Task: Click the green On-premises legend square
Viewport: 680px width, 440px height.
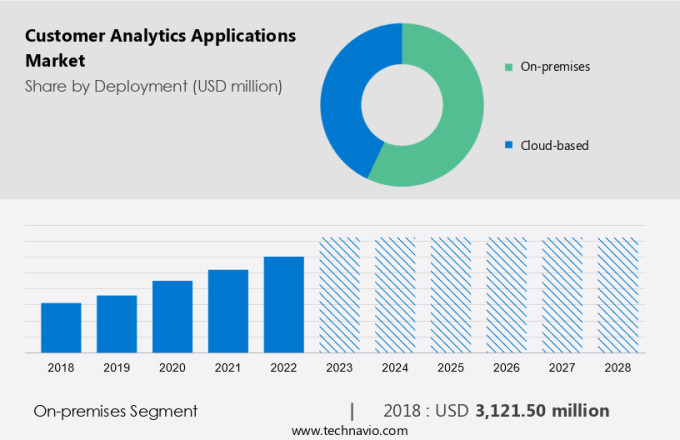Action: 509,67
